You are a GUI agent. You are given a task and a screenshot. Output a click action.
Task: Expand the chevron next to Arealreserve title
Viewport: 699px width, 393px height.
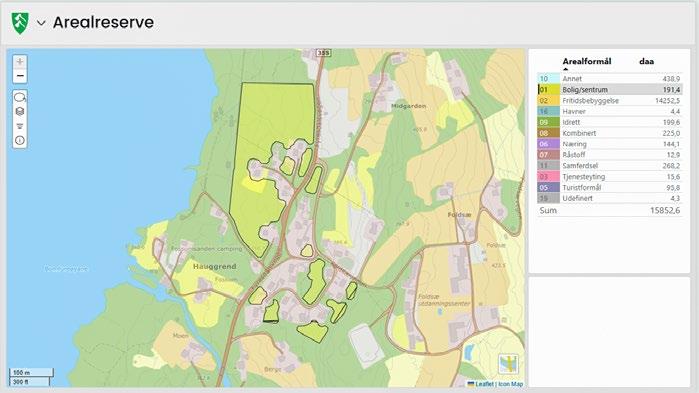[x=41, y=23]
